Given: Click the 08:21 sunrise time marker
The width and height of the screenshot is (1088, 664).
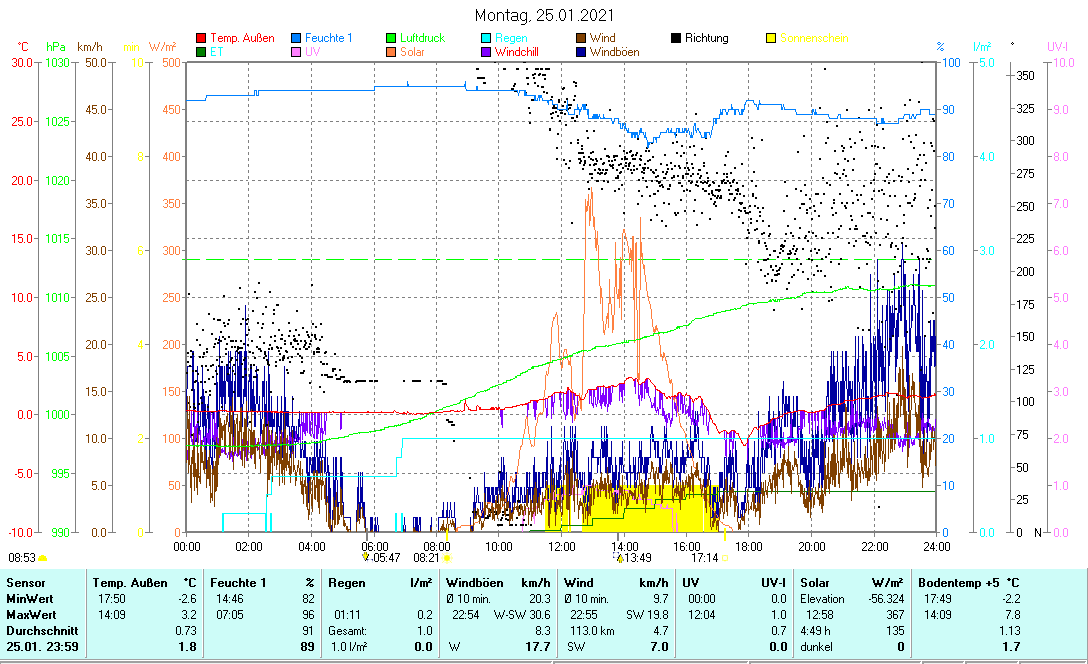Looking at the screenshot, I should 426,558.
